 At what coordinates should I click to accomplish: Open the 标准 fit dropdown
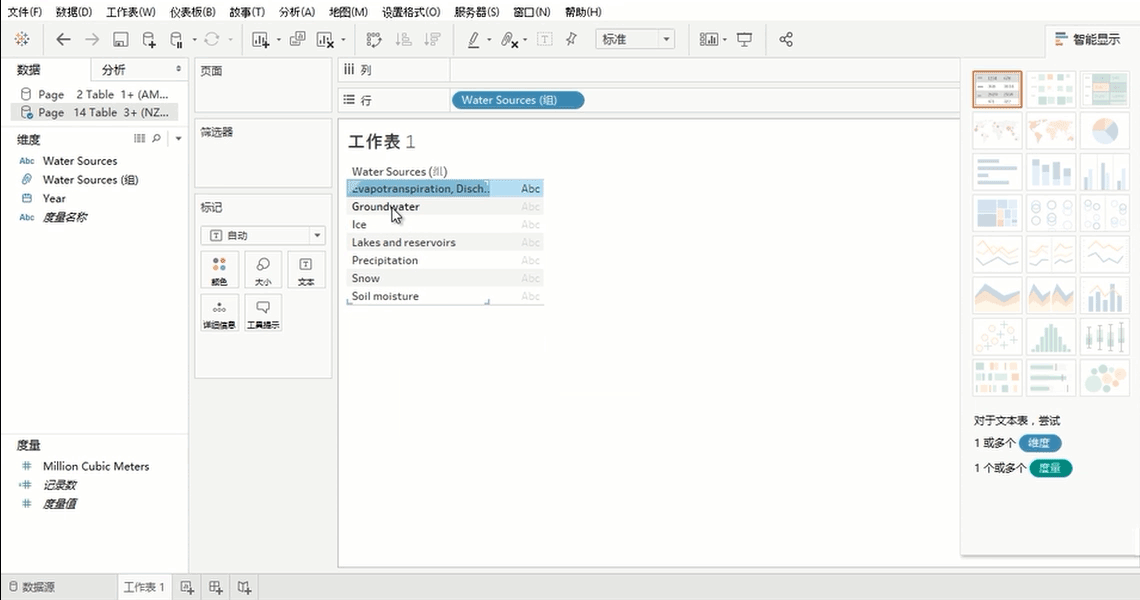[x=635, y=39]
